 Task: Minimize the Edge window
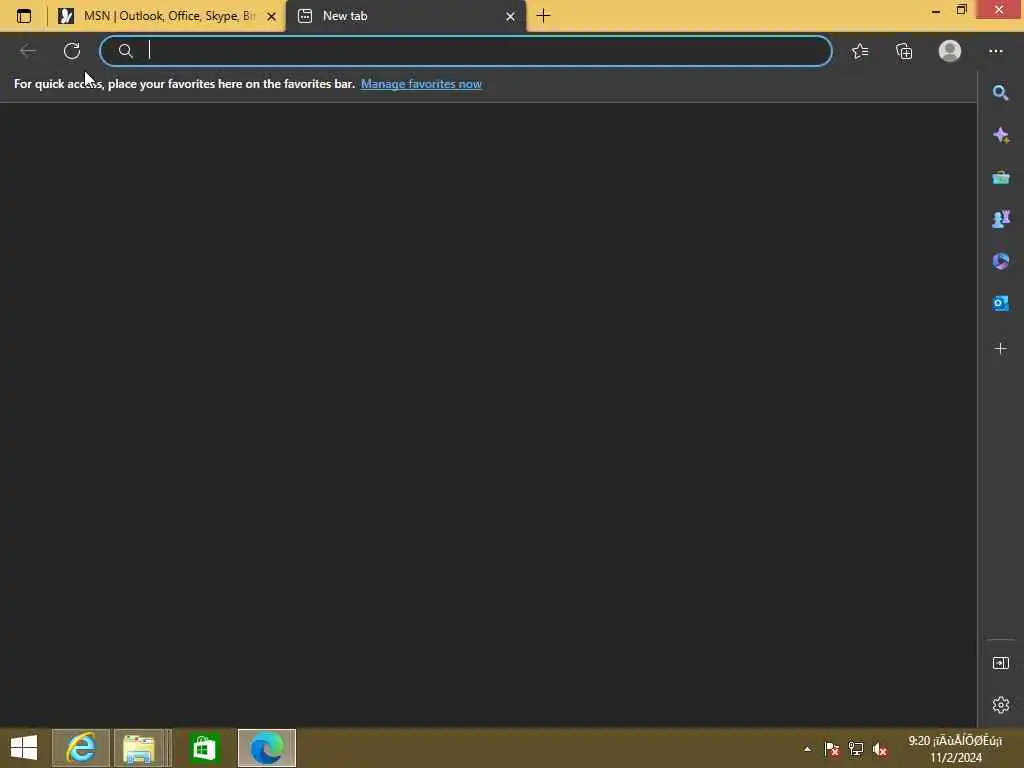[936, 10]
